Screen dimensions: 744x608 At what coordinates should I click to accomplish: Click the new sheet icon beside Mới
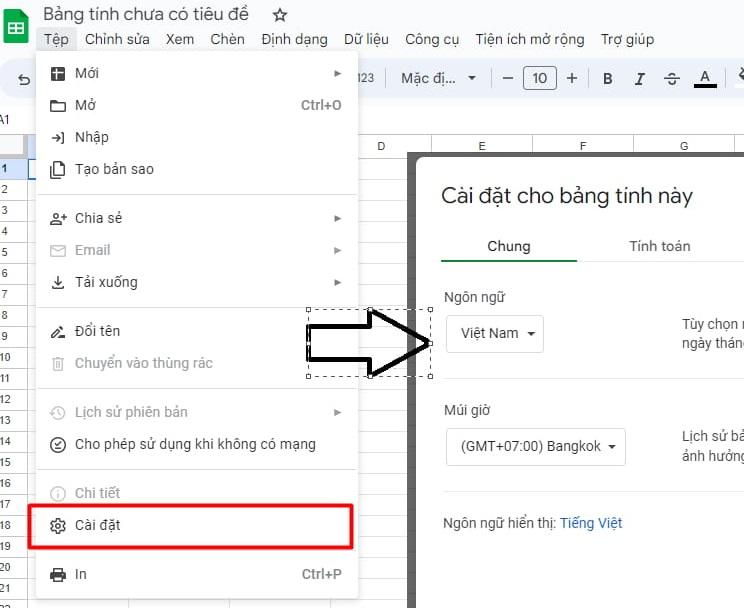pyautogui.click(x=58, y=74)
